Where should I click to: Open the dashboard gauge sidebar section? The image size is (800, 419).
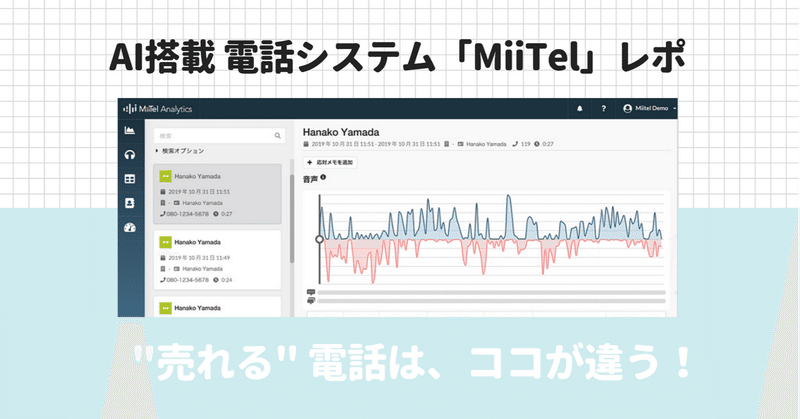[x=130, y=228]
